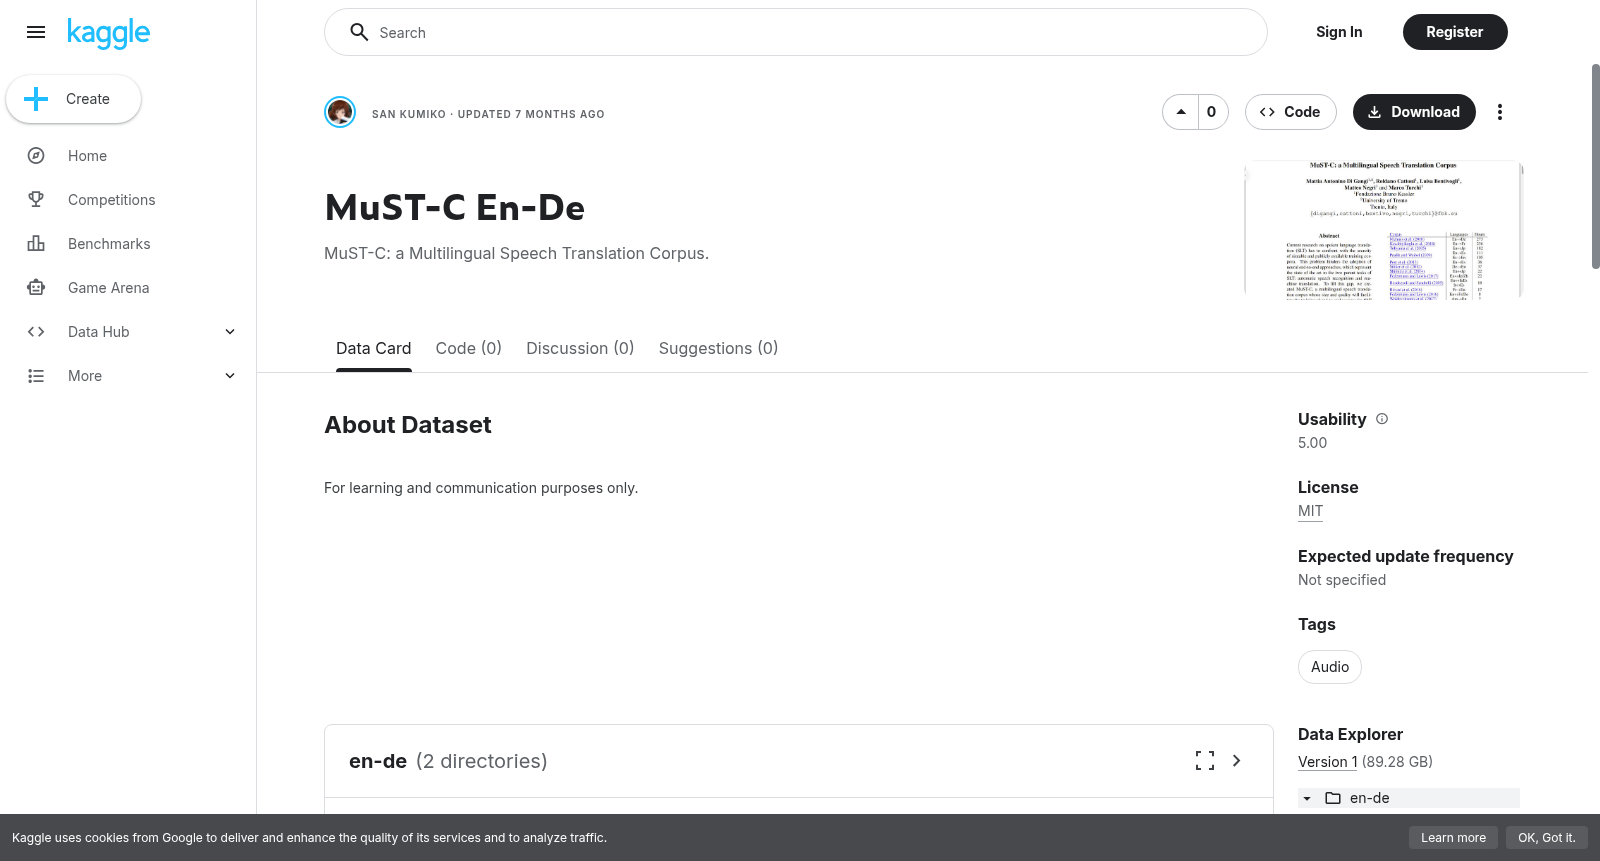Expand the en-de panel right chevron
This screenshot has height=861, width=1600.
[x=1237, y=761]
